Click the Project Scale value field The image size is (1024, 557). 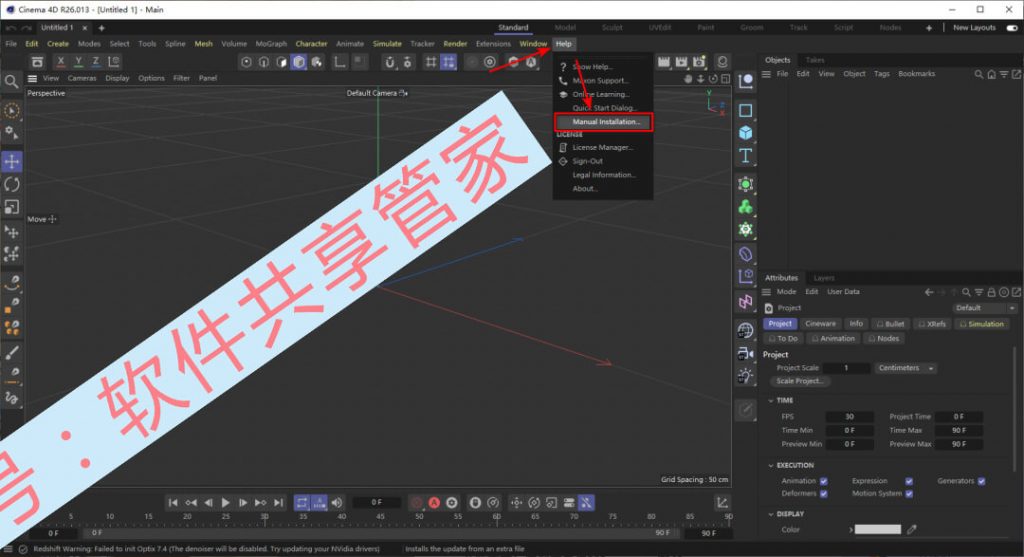pos(846,368)
